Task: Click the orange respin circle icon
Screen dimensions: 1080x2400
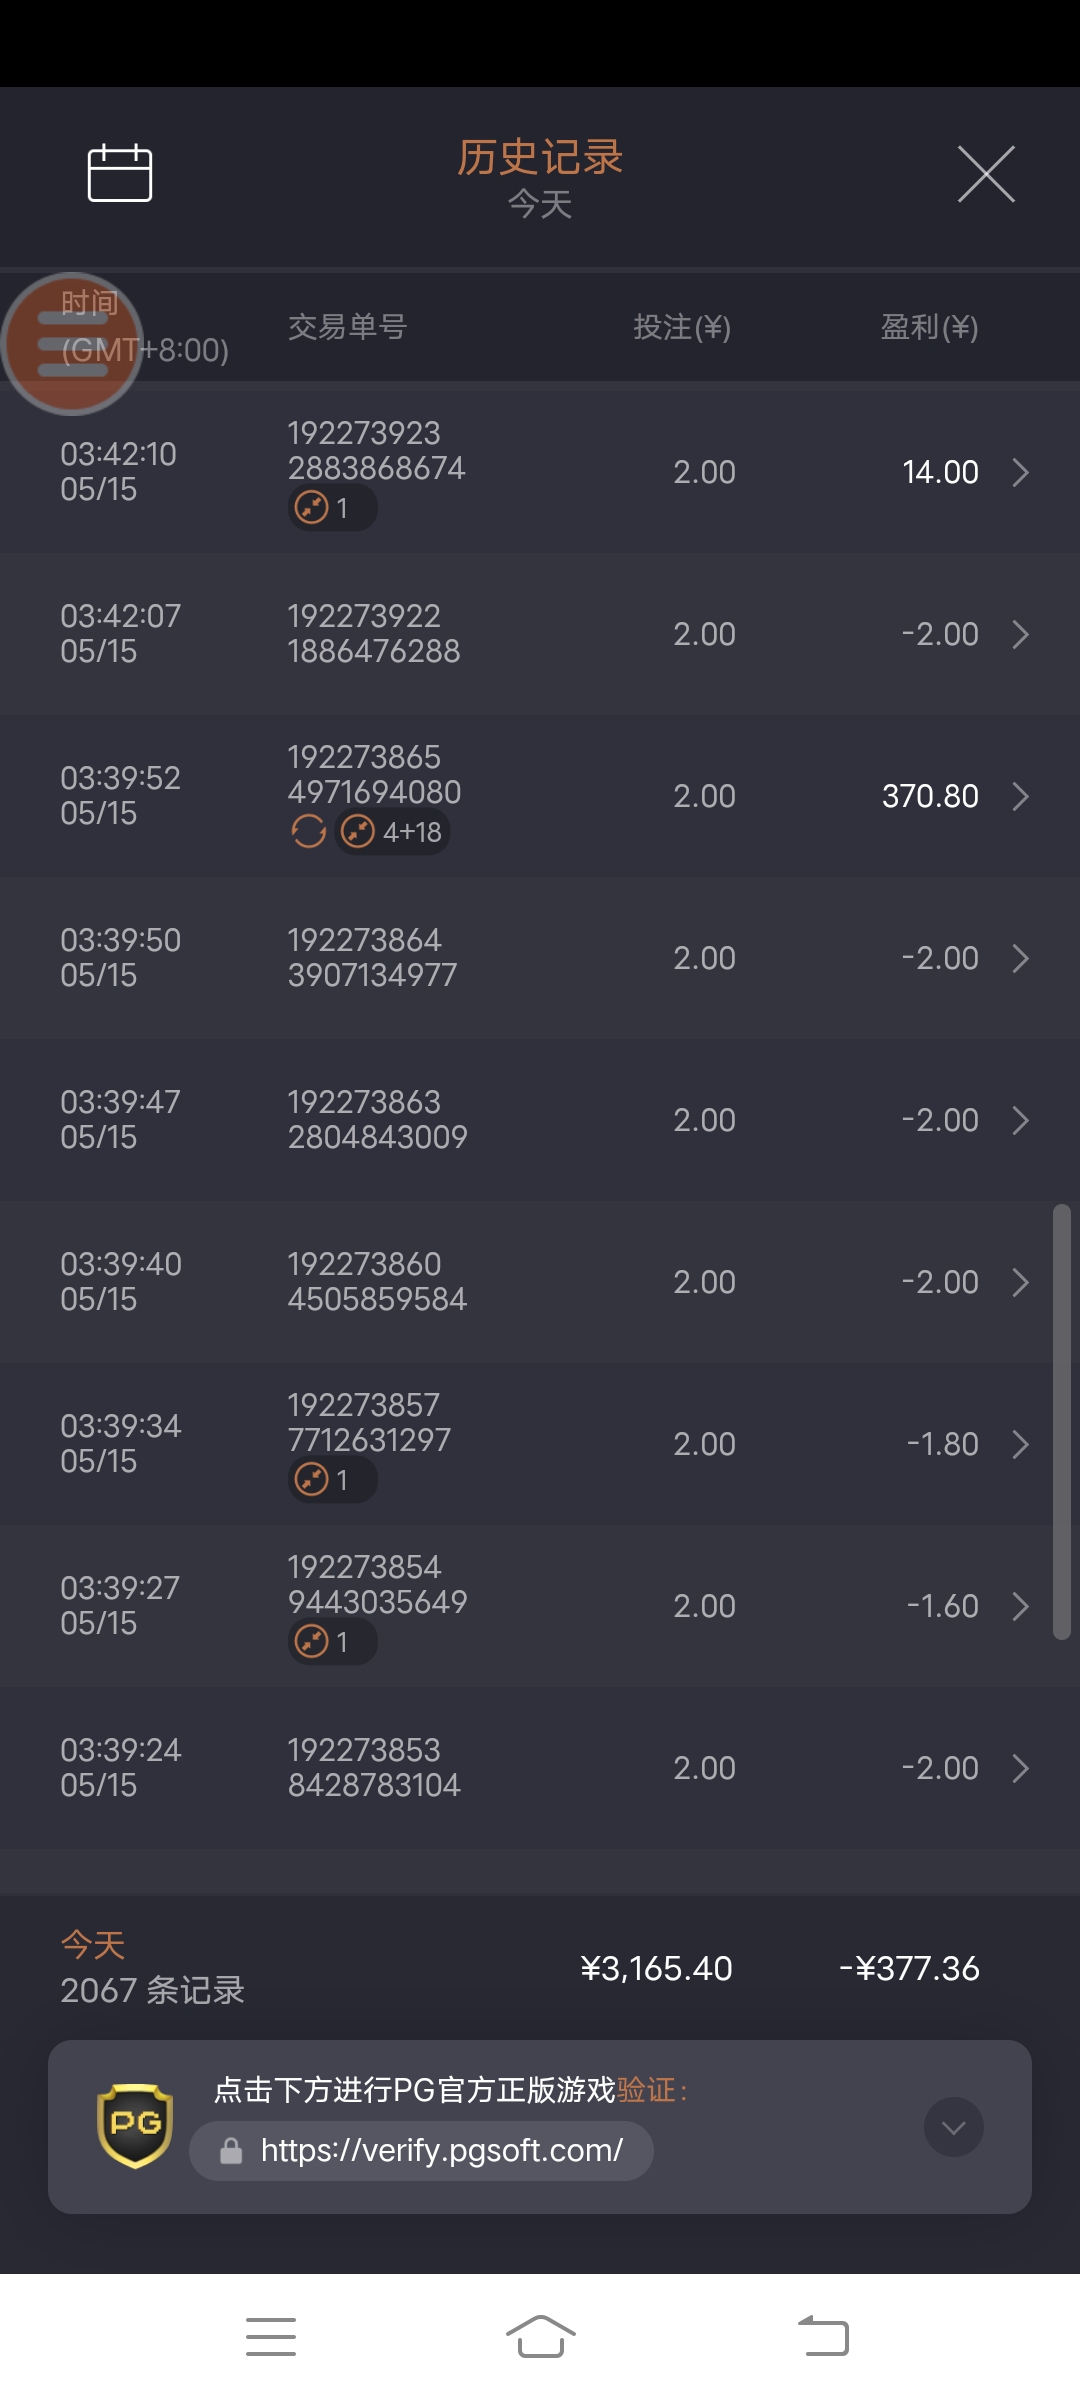Action: tap(308, 831)
